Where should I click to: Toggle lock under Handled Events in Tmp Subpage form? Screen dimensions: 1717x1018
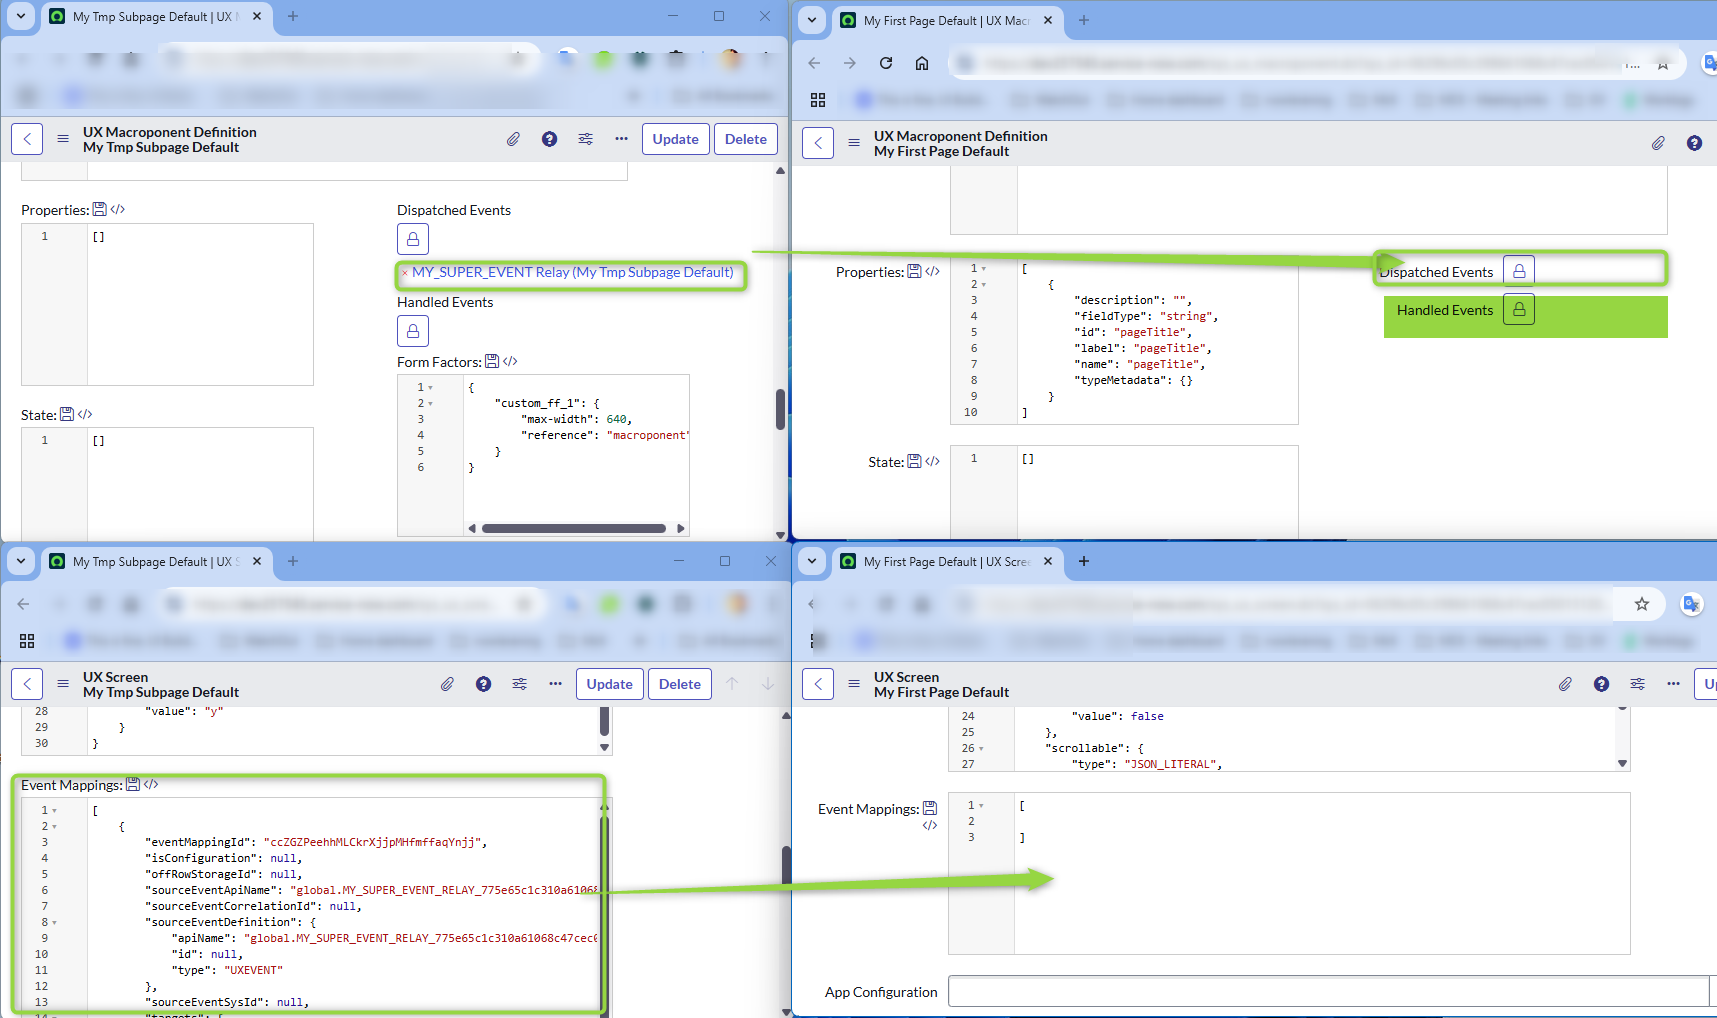click(413, 331)
